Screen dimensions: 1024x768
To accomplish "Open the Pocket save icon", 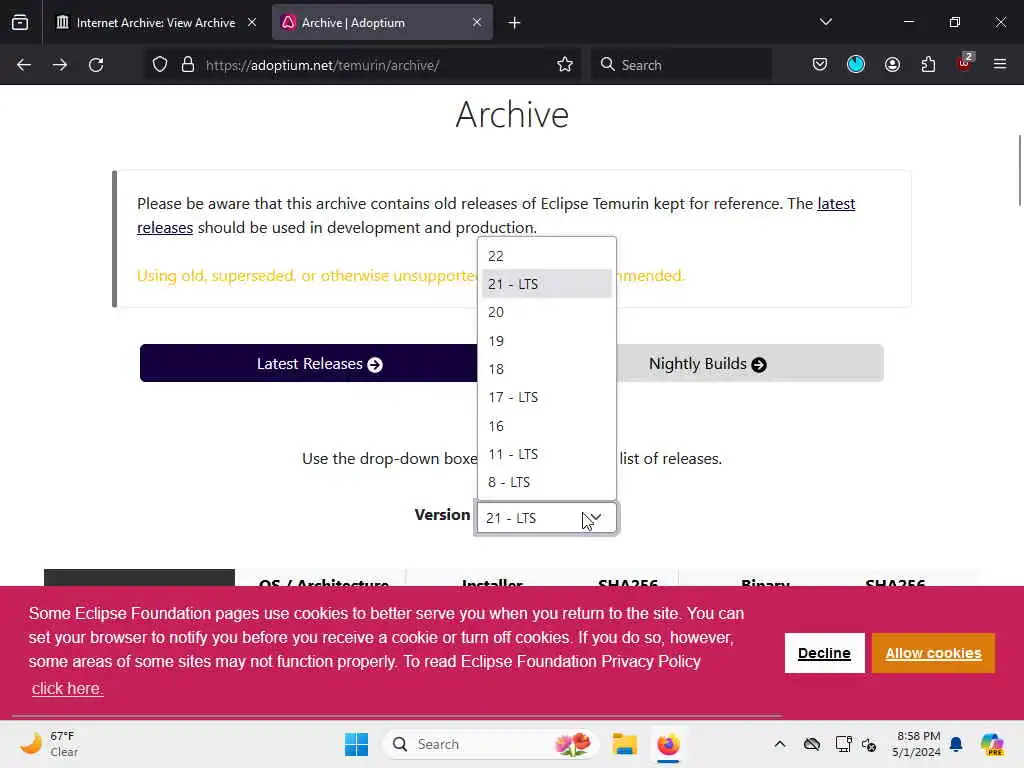I will [x=820, y=65].
